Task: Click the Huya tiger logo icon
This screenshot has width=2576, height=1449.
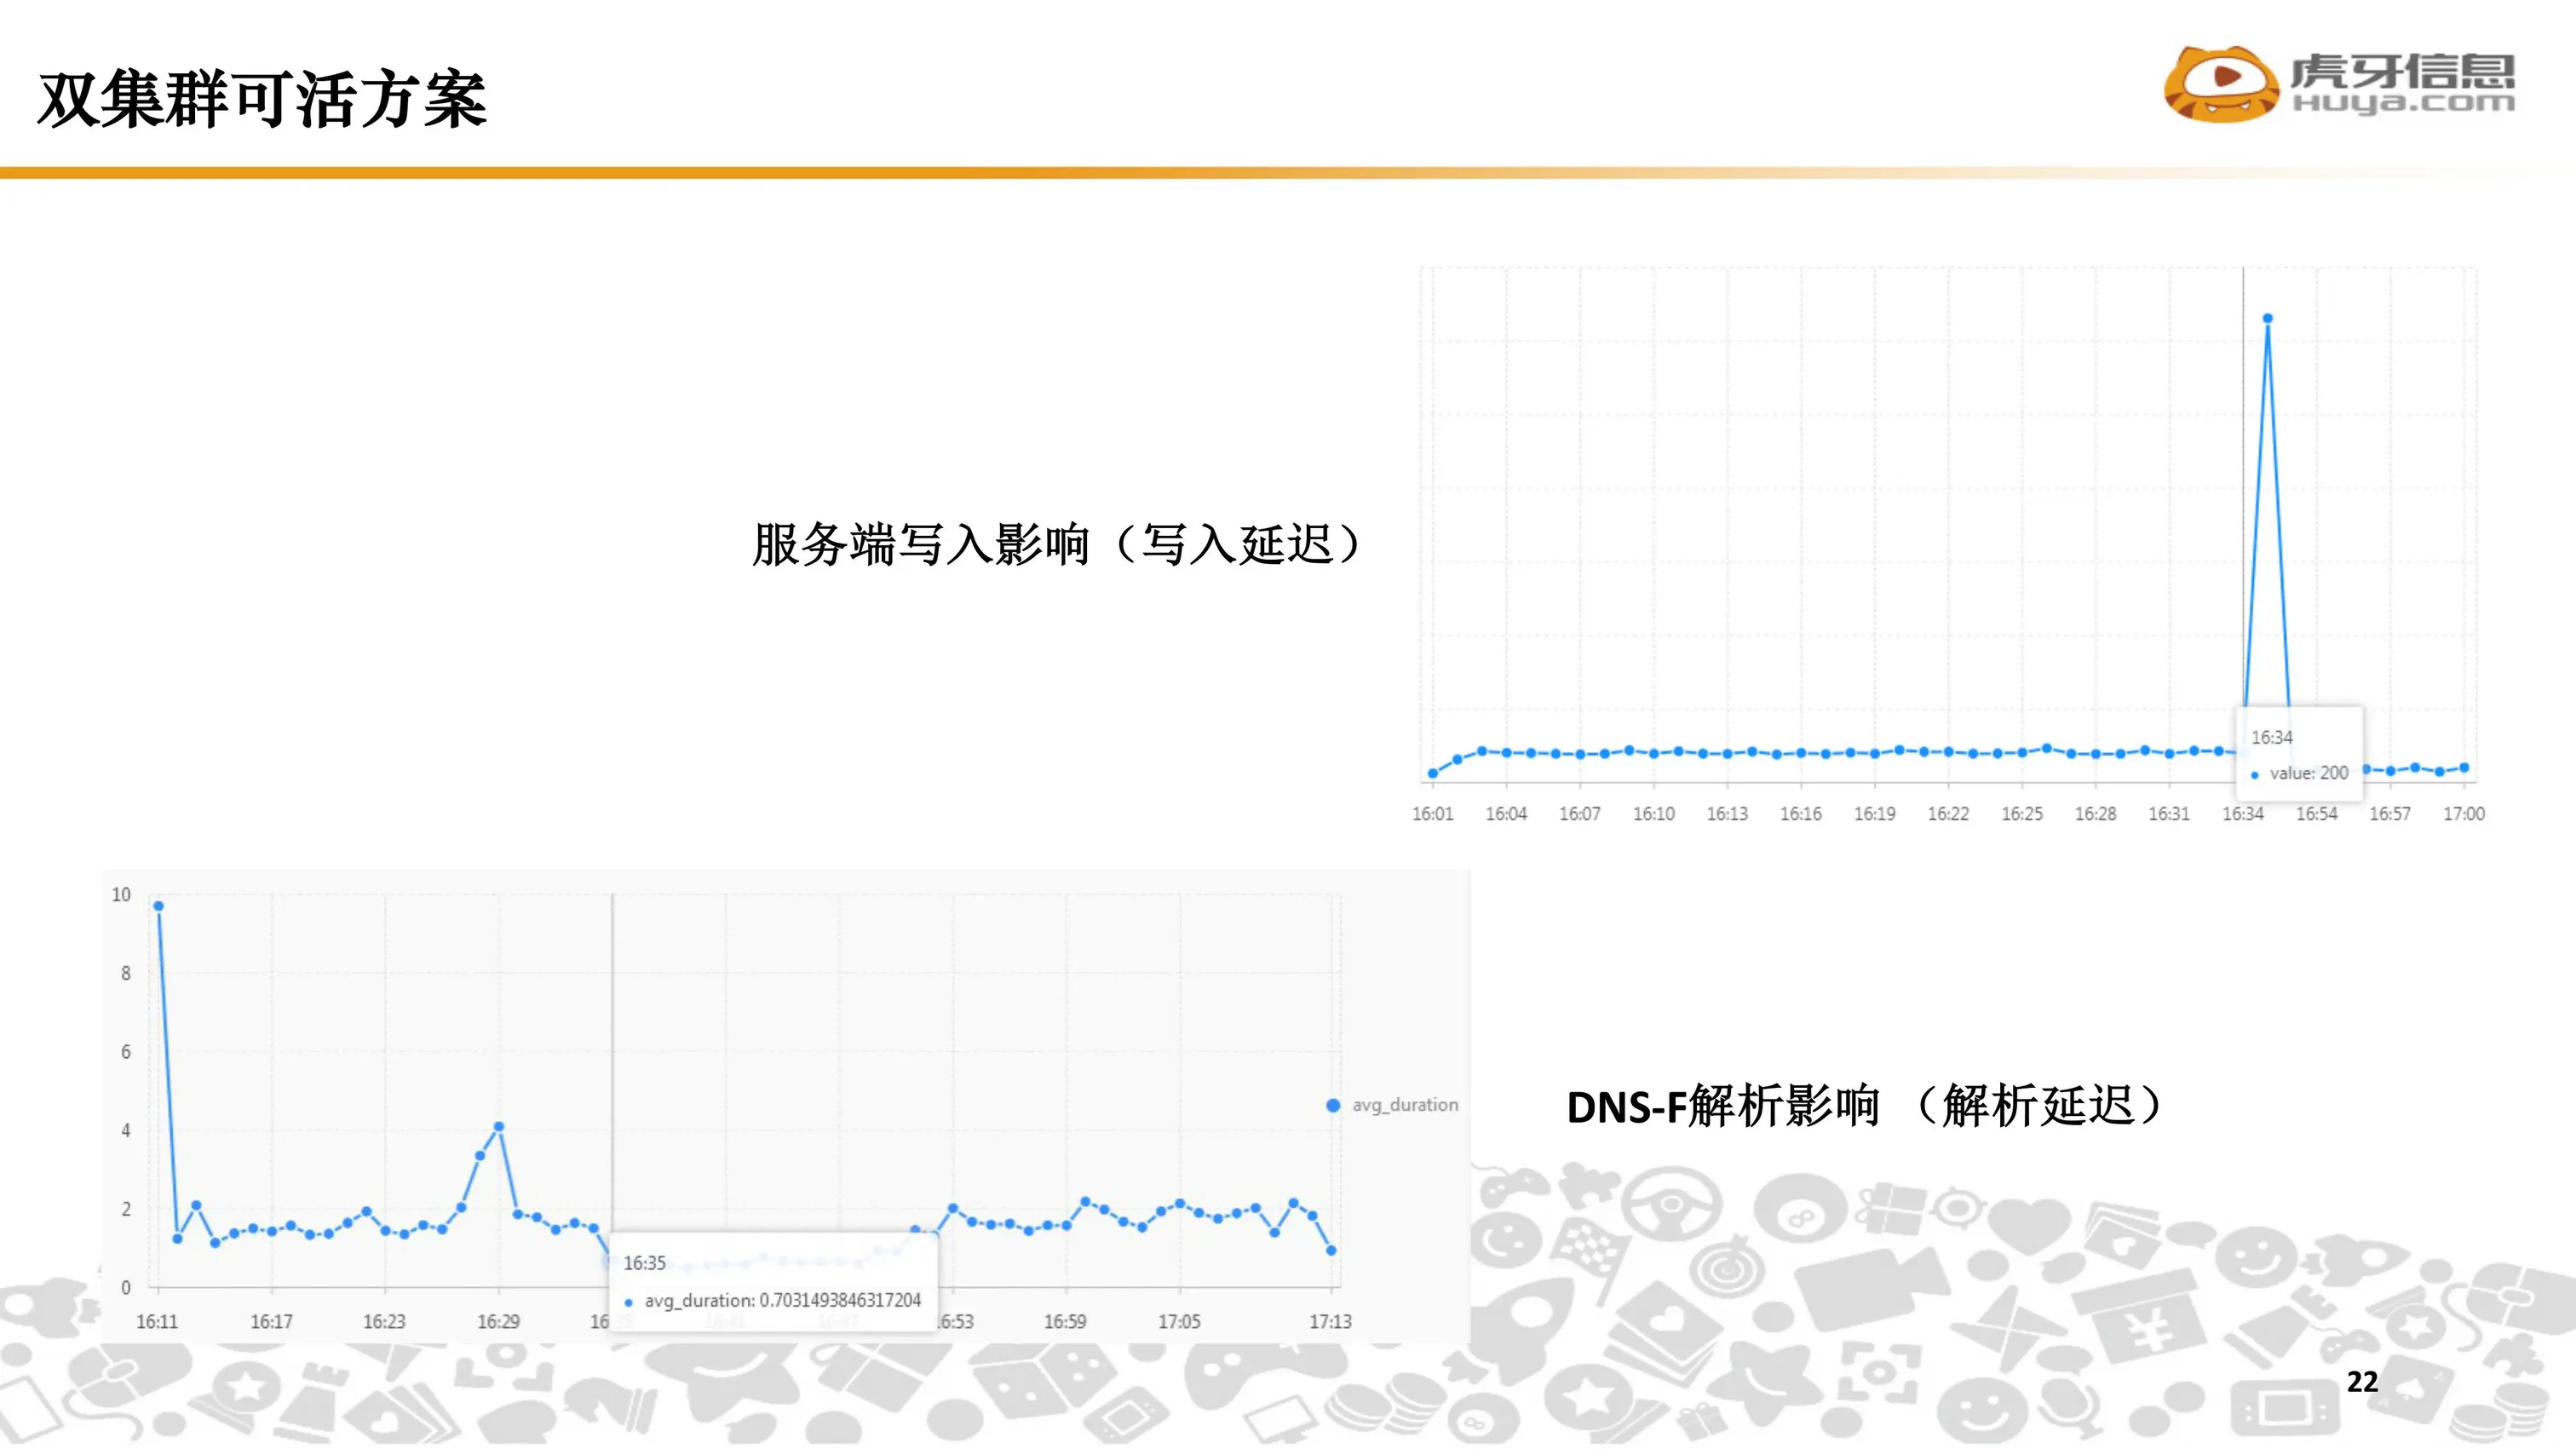Action: (x=2222, y=84)
